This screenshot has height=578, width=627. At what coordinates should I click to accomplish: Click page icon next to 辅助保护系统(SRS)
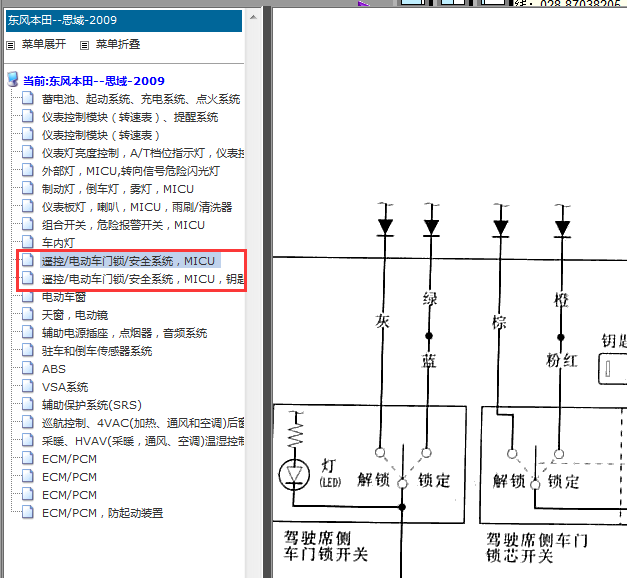click(28, 404)
